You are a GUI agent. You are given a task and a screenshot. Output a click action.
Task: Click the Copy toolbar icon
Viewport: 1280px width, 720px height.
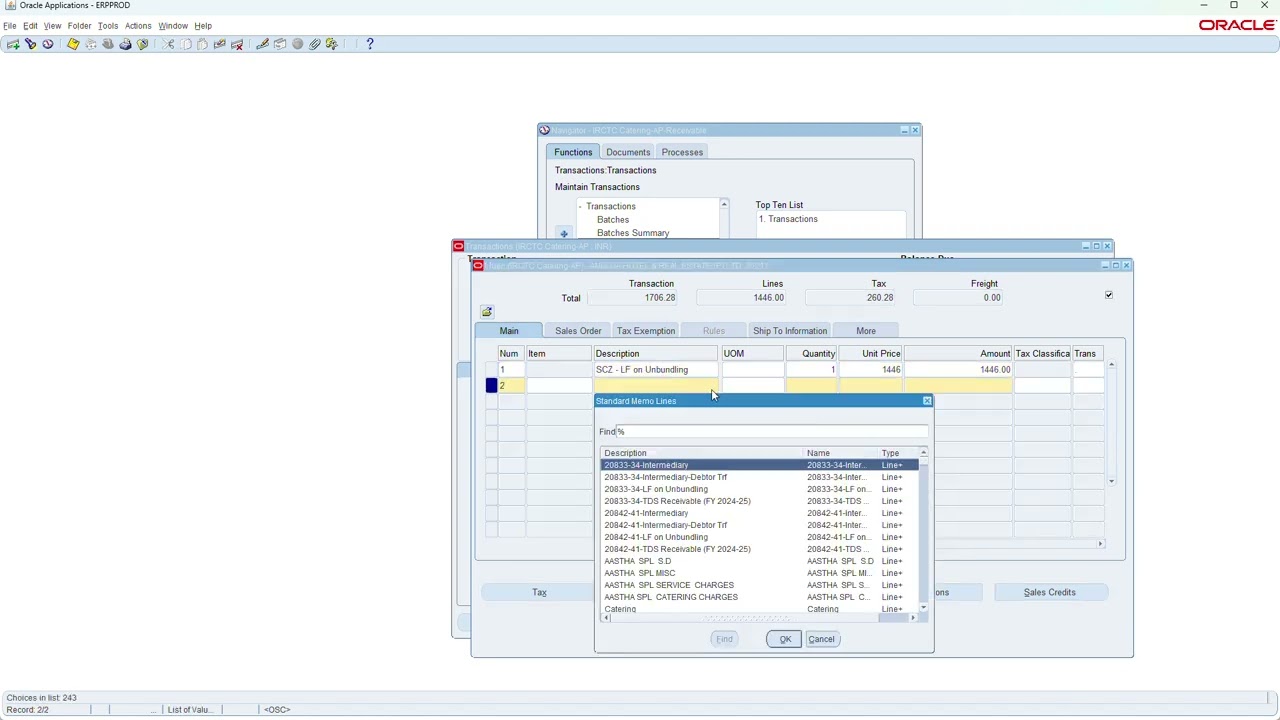(x=186, y=44)
